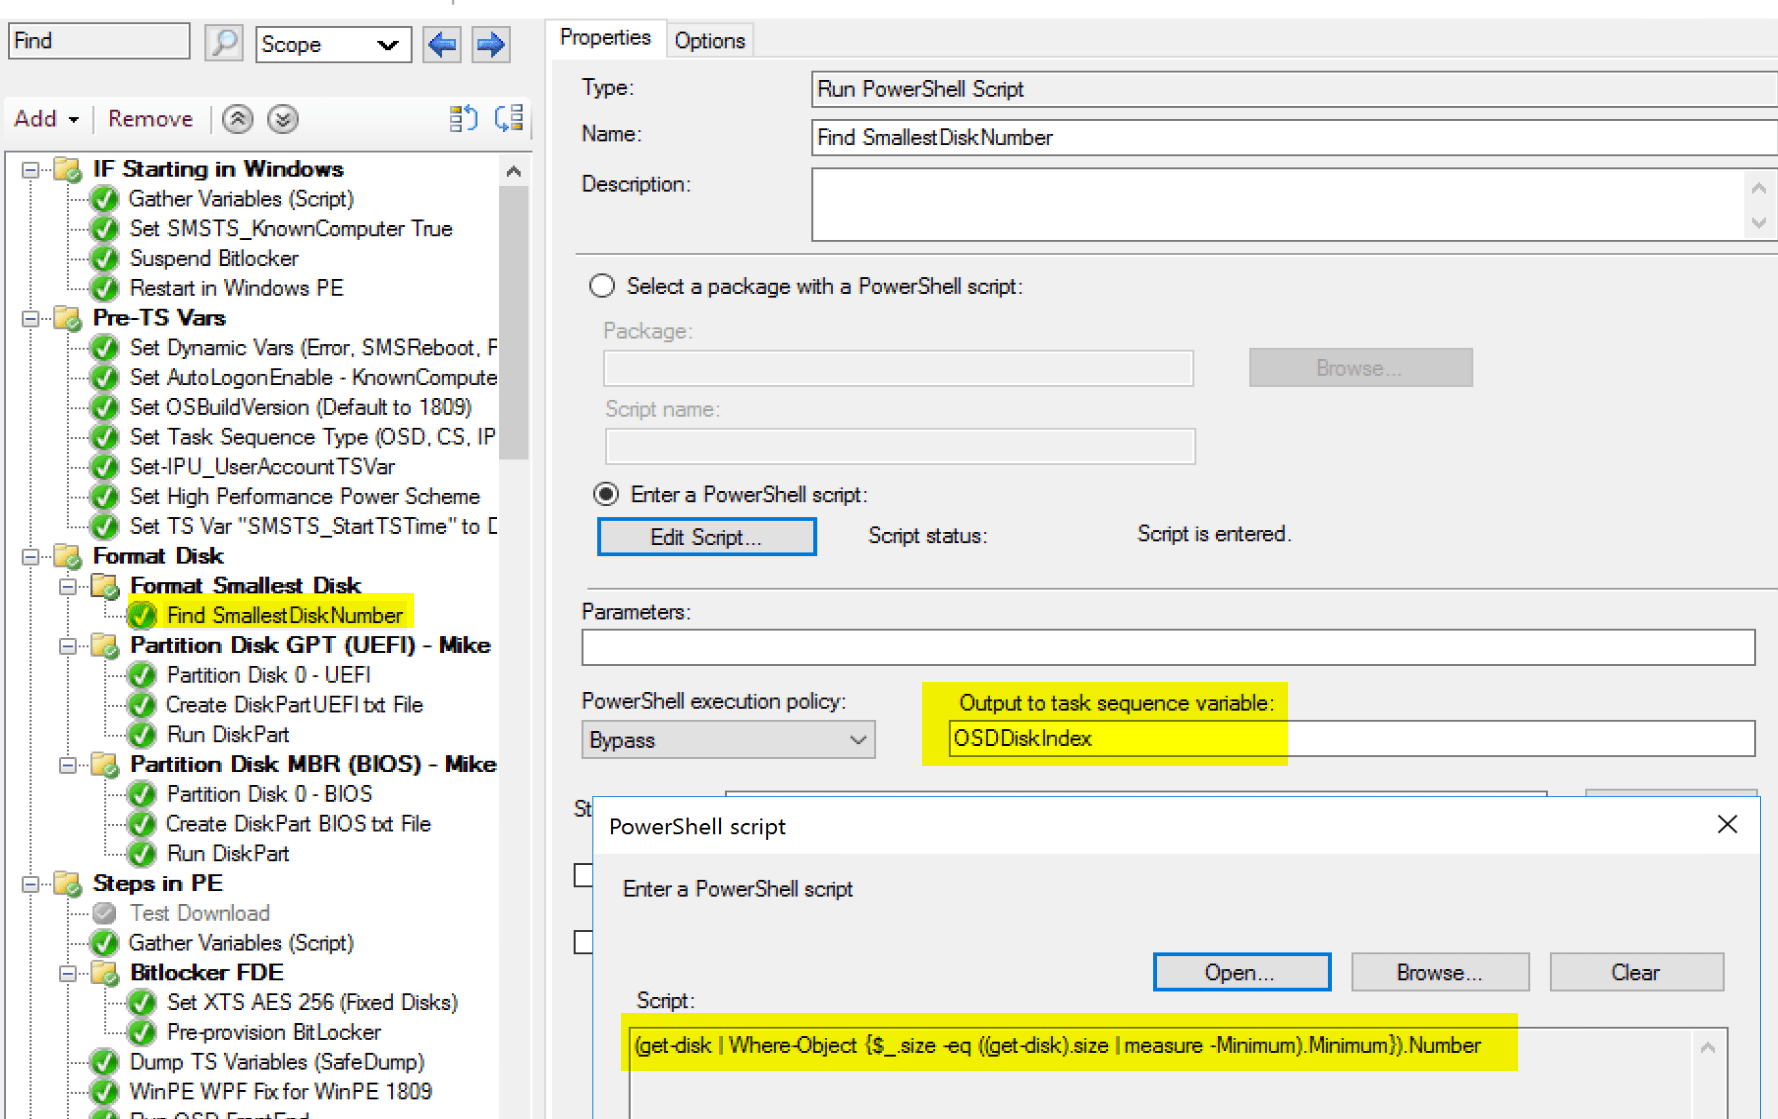Click the OSDDiskIndex output variable field

click(x=1350, y=739)
